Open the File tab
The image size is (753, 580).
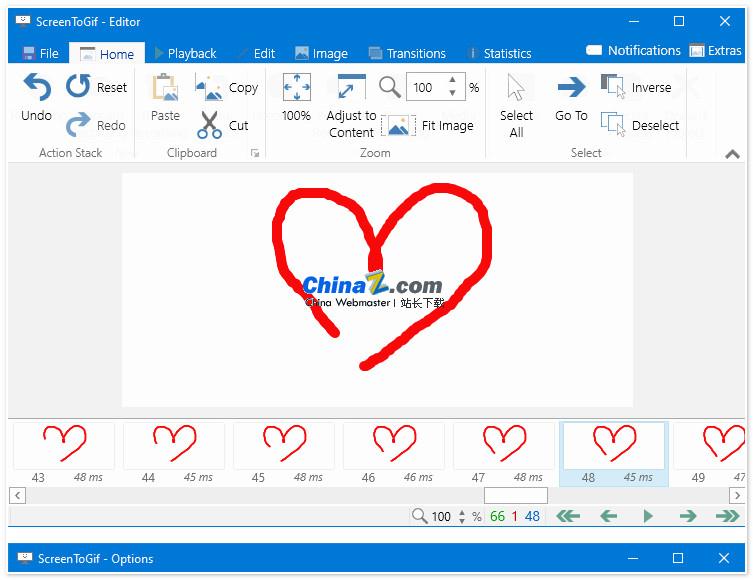[x=41, y=53]
